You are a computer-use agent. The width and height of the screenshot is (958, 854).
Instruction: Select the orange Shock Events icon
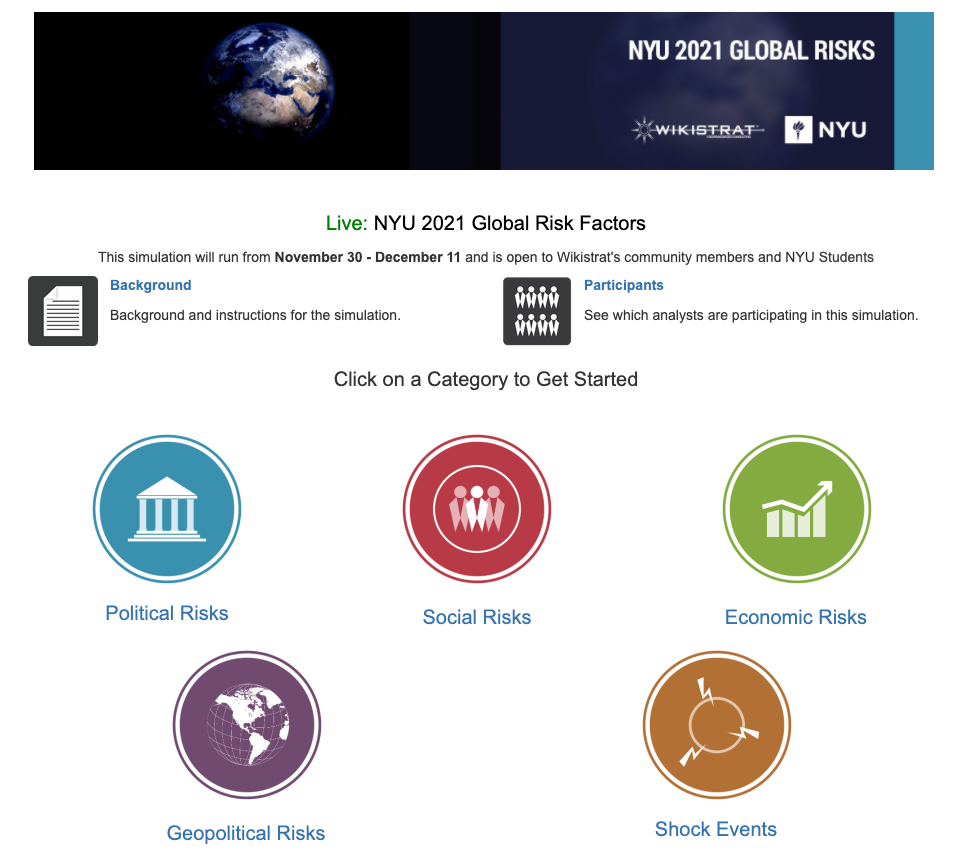point(717,724)
